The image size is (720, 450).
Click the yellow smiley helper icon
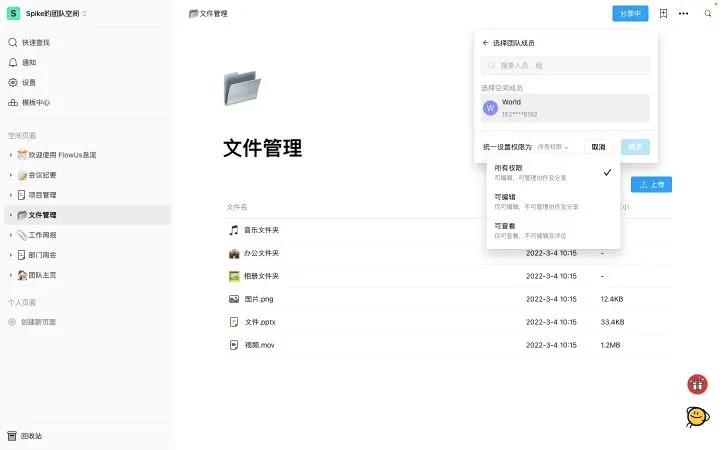(697, 416)
